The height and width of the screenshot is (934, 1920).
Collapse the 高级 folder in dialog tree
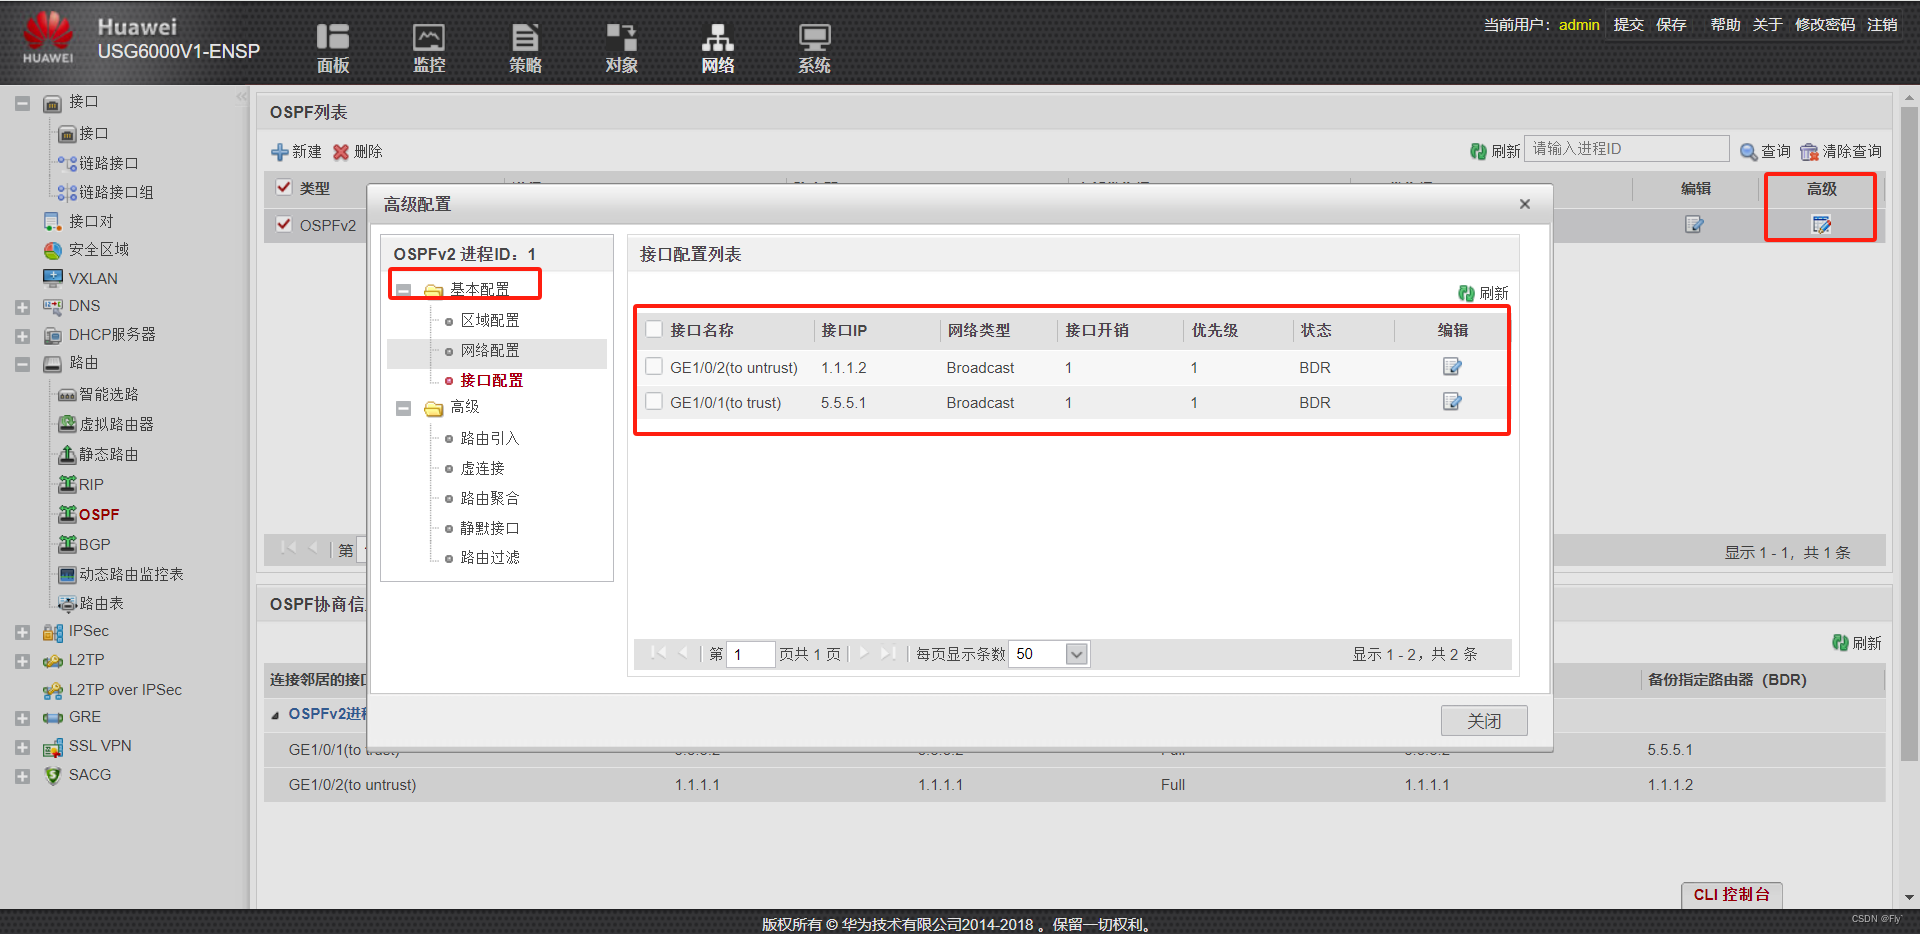[x=403, y=408]
